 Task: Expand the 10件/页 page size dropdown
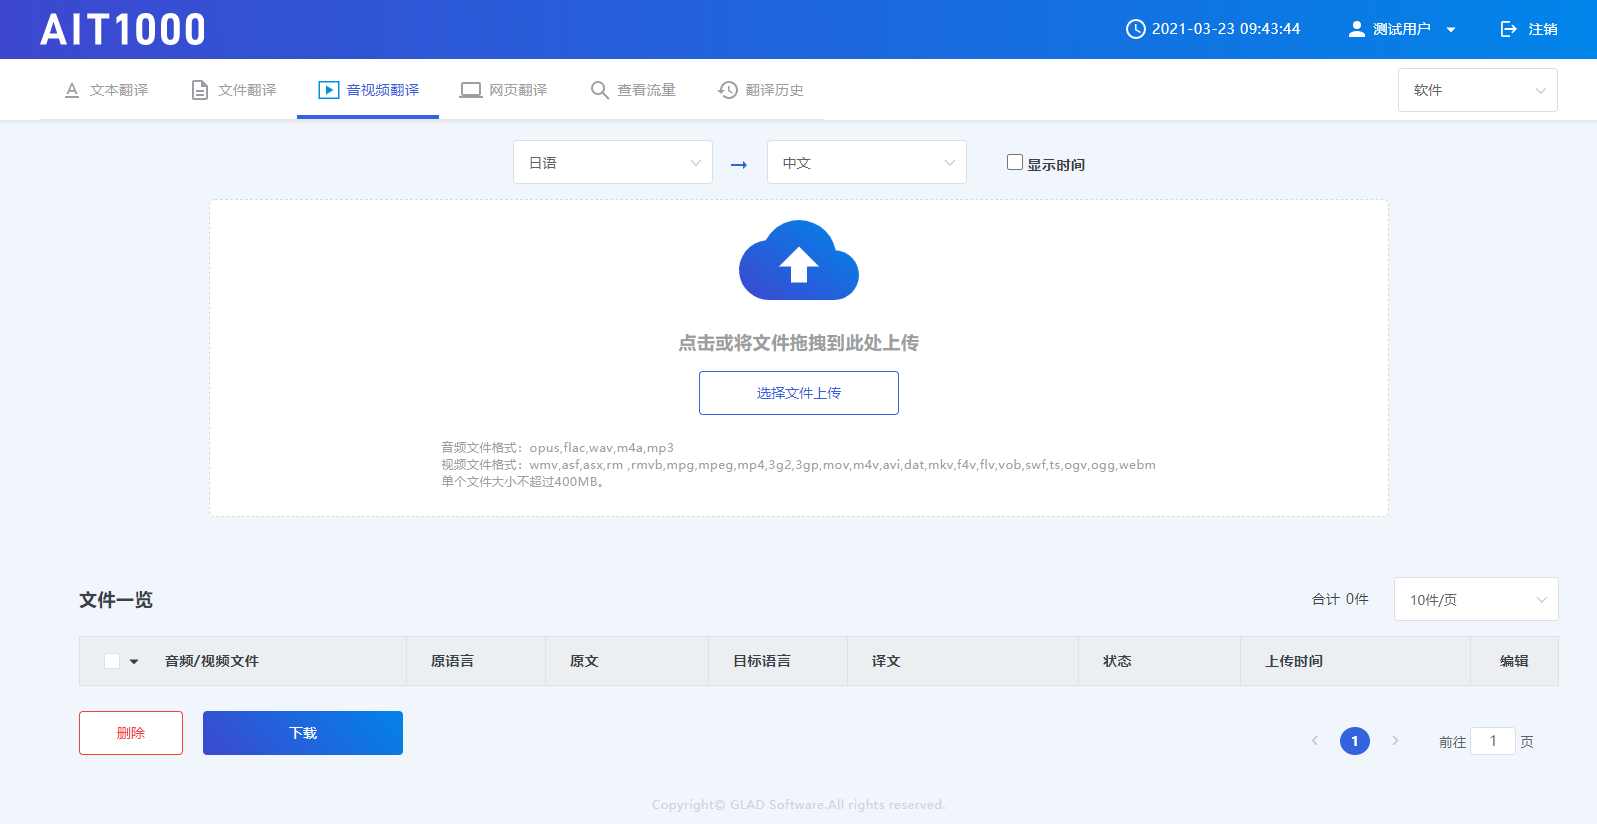(x=1476, y=599)
